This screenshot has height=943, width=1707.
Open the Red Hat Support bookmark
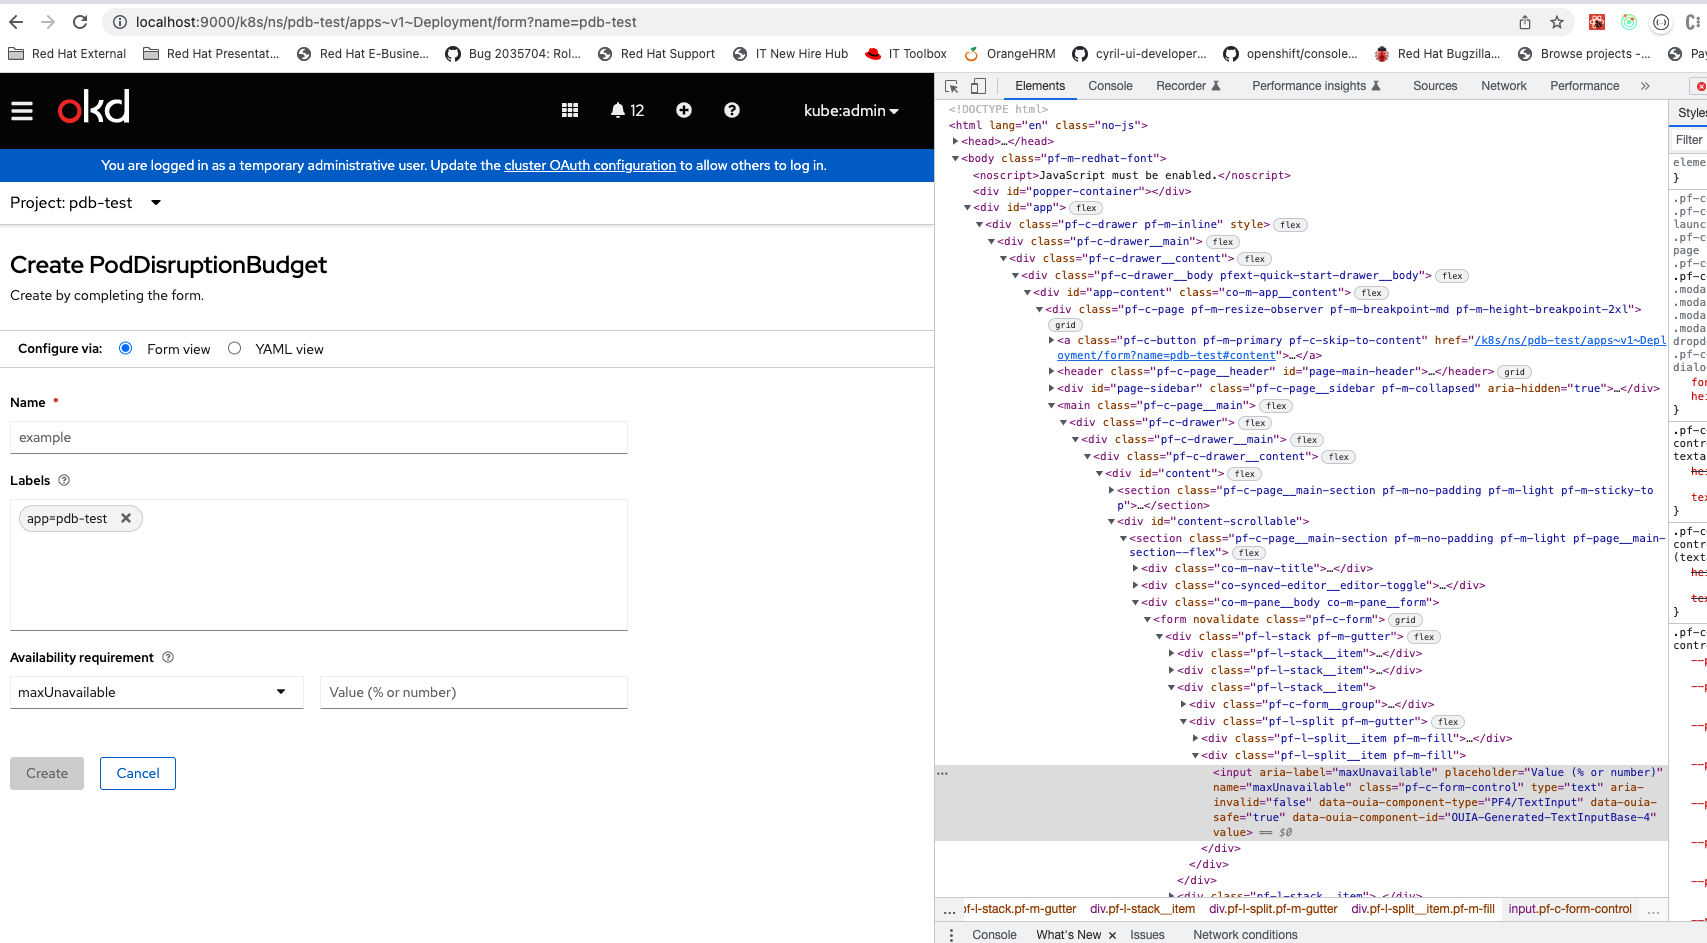(657, 54)
